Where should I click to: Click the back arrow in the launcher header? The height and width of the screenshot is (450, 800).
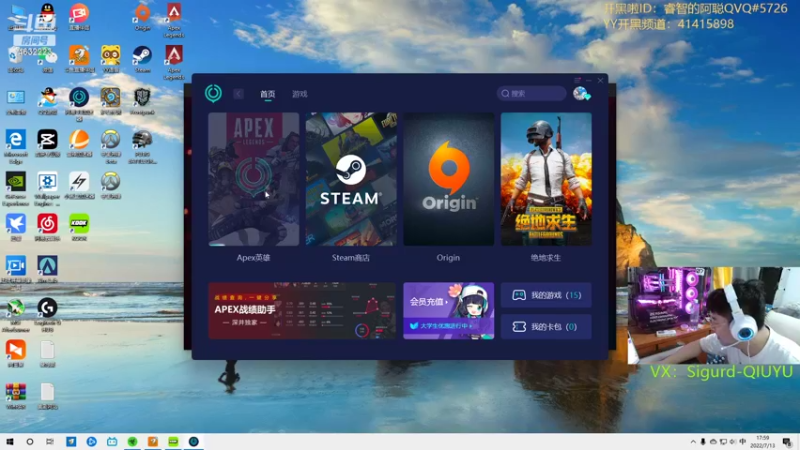(x=238, y=94)
